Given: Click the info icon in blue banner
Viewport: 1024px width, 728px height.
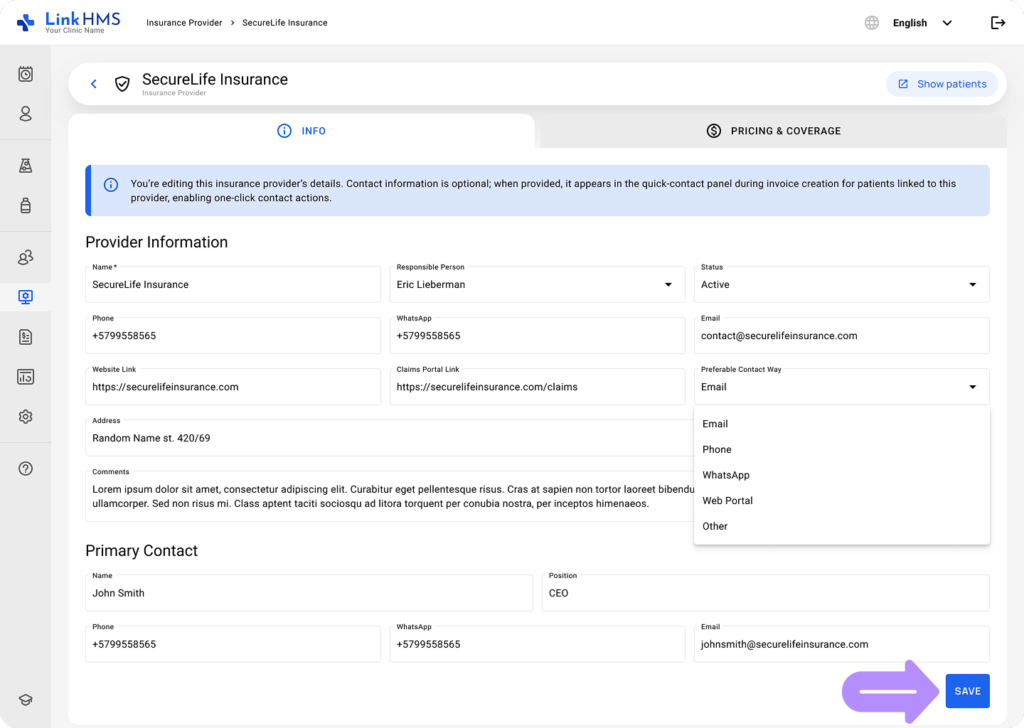Looking at the screenshot, I should pyautogui.click(x=111, y=185).
